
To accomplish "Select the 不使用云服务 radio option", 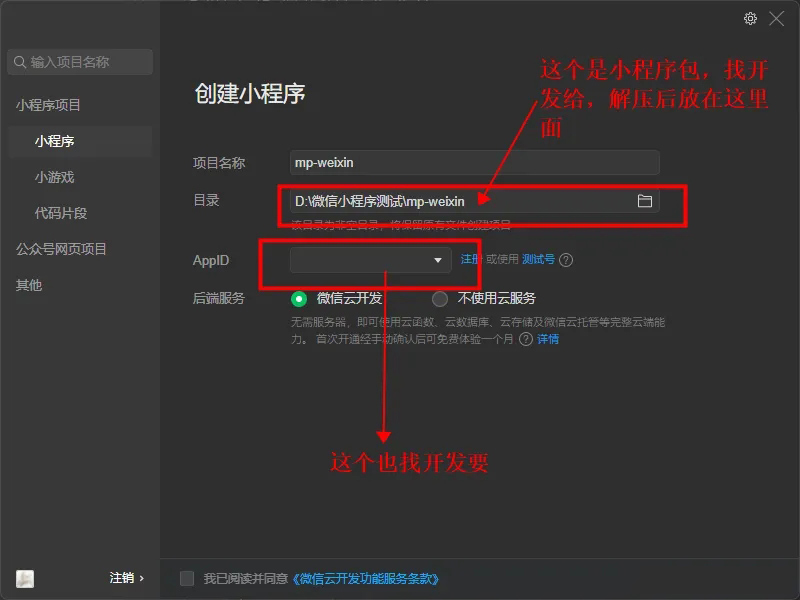I will tap(440, 298).
